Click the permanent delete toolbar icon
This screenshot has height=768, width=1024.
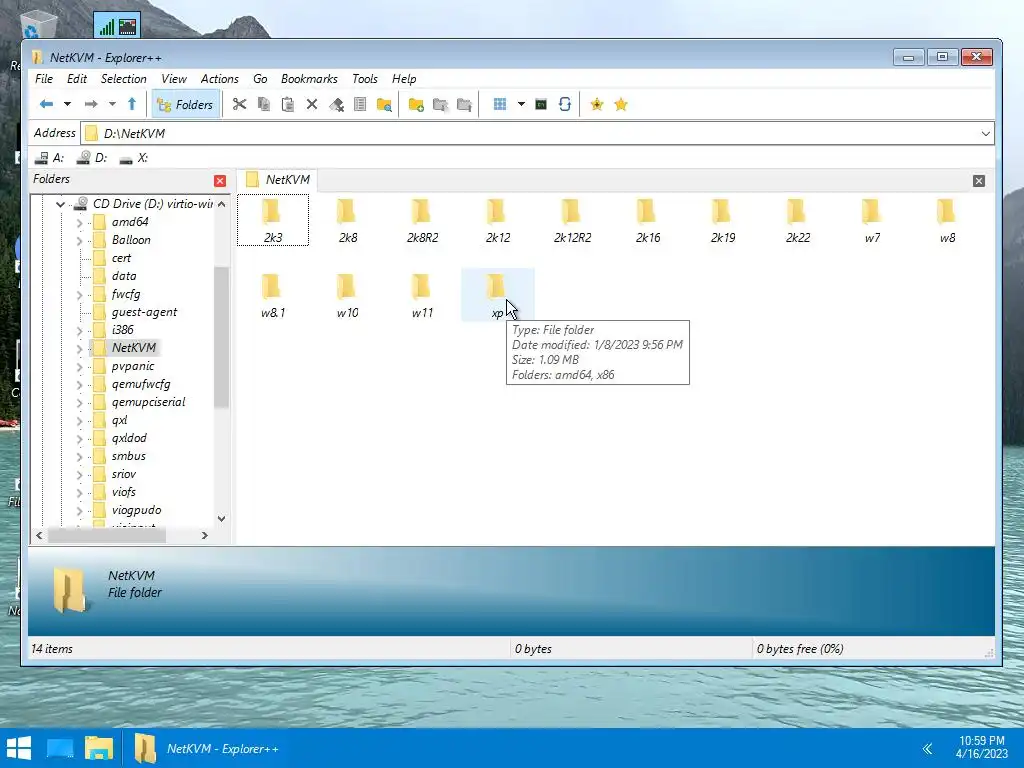click(336, 104)
